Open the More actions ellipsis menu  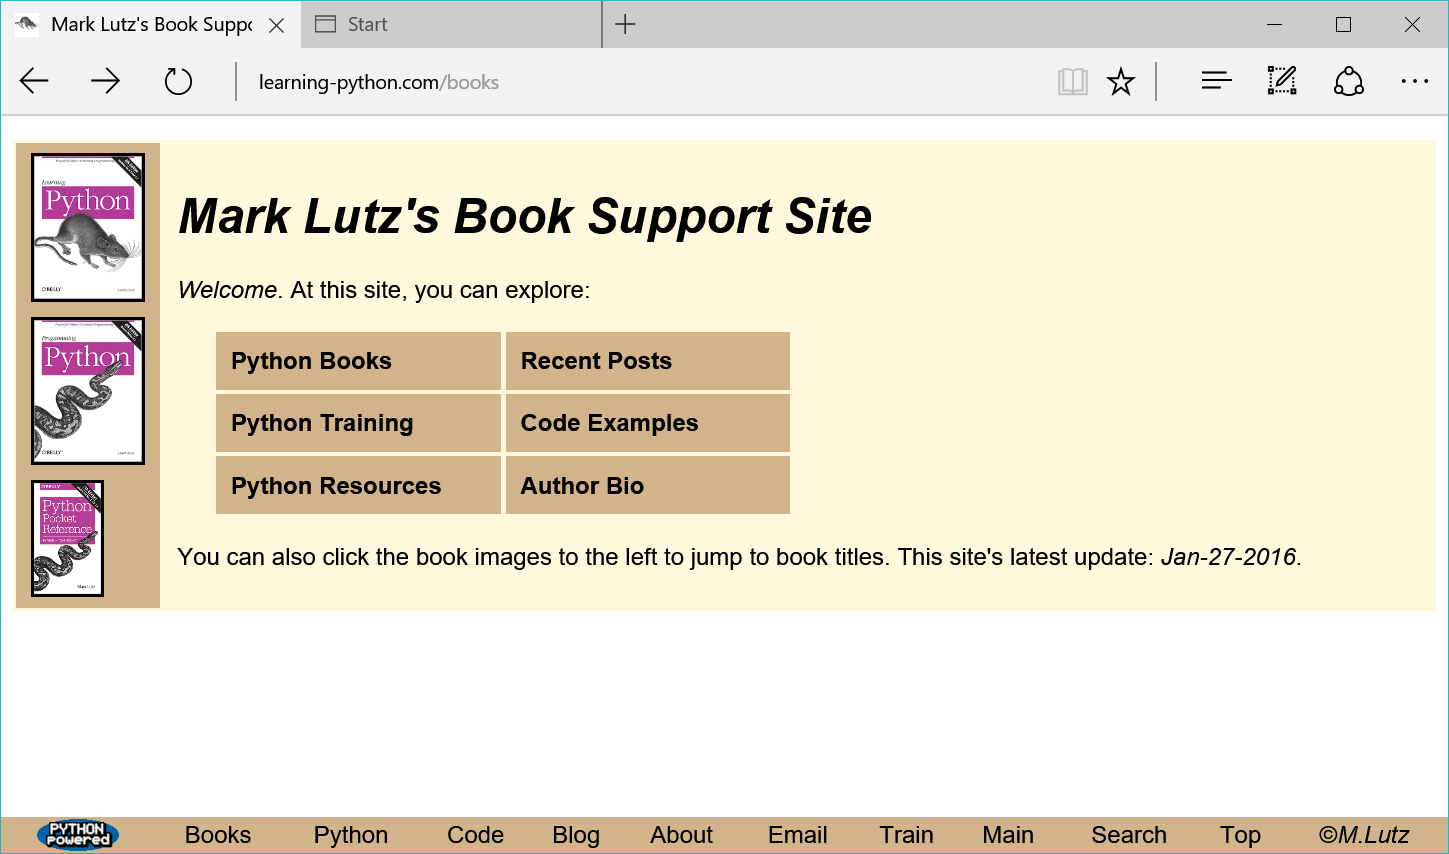click(1414, 82)
